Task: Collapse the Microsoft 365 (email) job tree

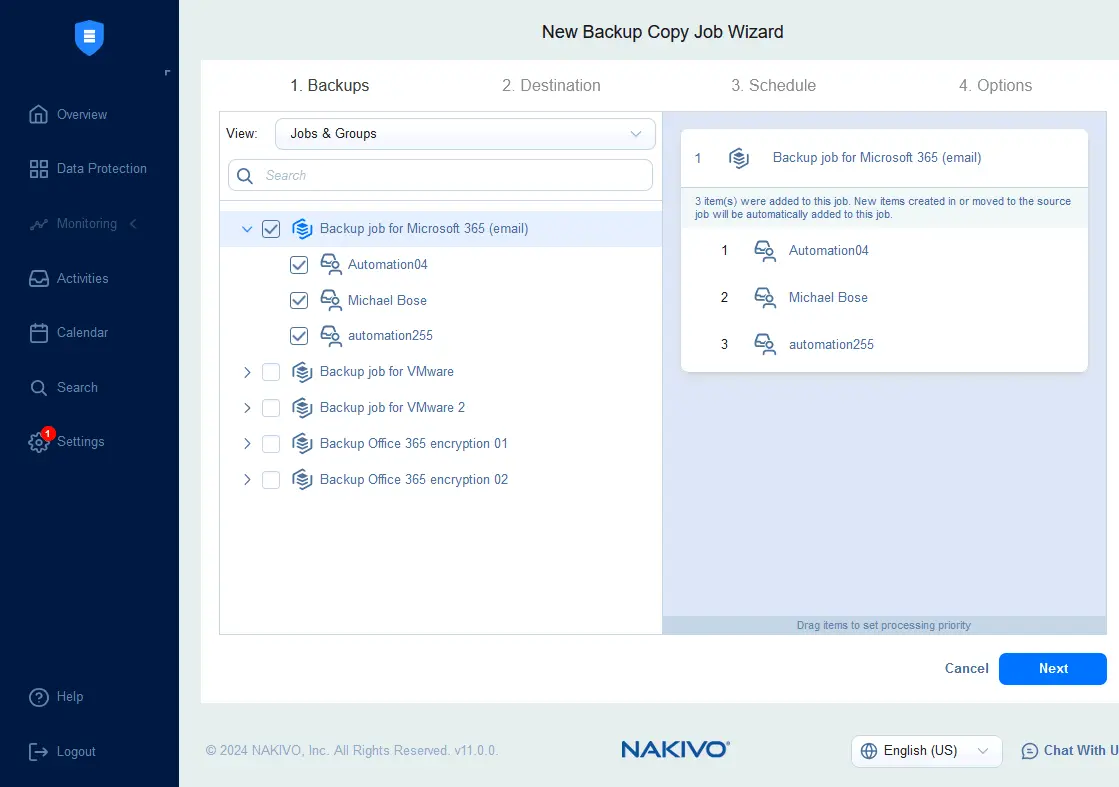Action: coord(247,229)
